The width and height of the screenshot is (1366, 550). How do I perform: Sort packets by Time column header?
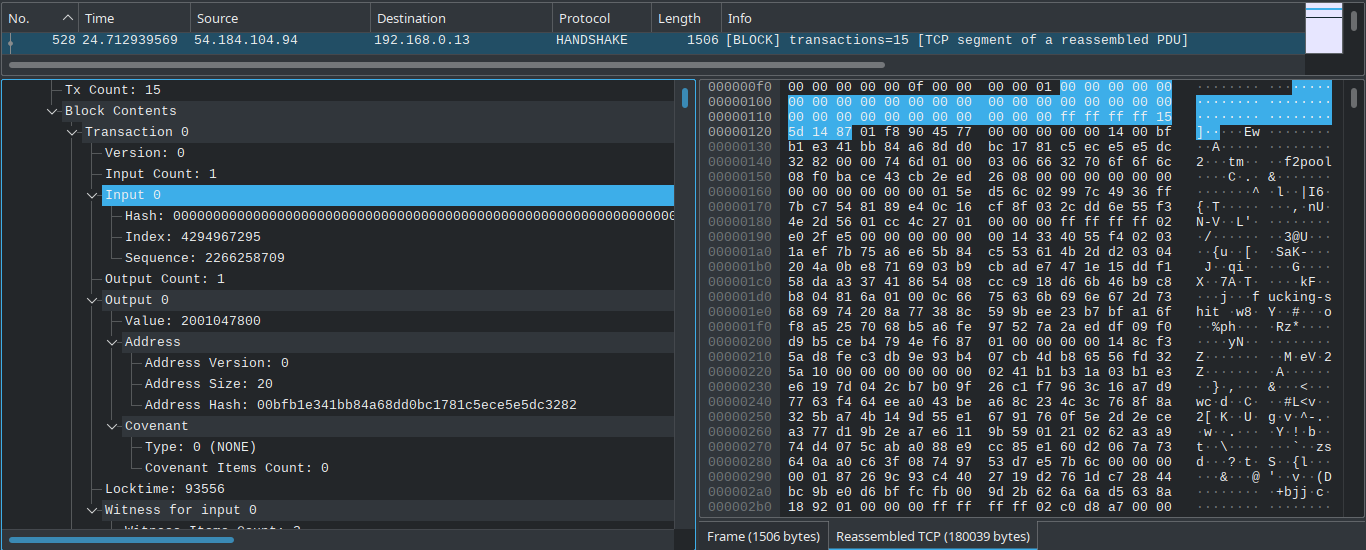pos(134,18)
